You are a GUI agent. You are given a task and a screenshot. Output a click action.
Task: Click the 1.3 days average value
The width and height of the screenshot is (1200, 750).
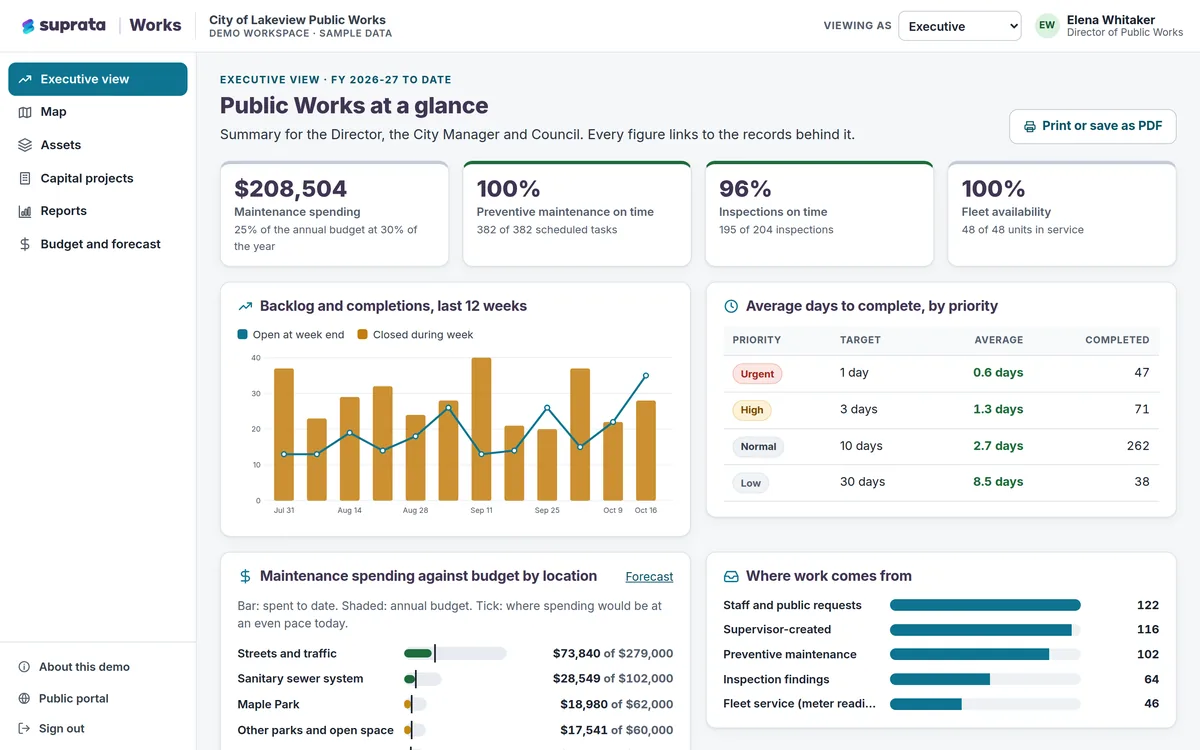(x=998, y=409)
